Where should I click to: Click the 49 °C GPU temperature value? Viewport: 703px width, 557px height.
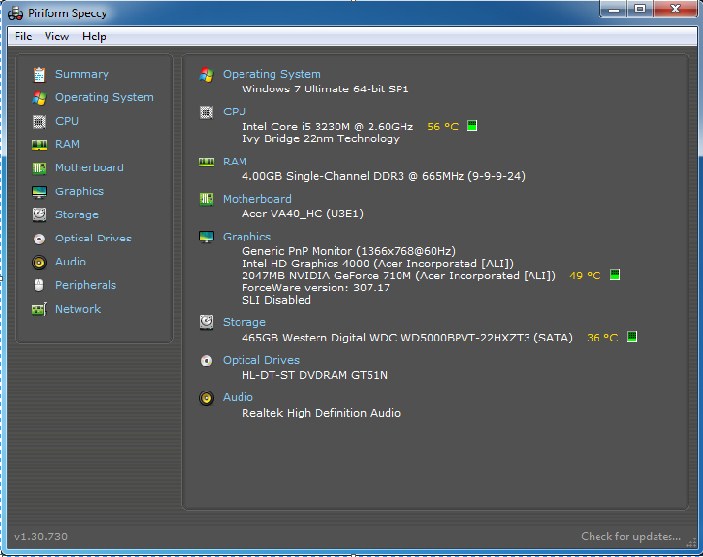pyautogui.click(x=585, y=275)
